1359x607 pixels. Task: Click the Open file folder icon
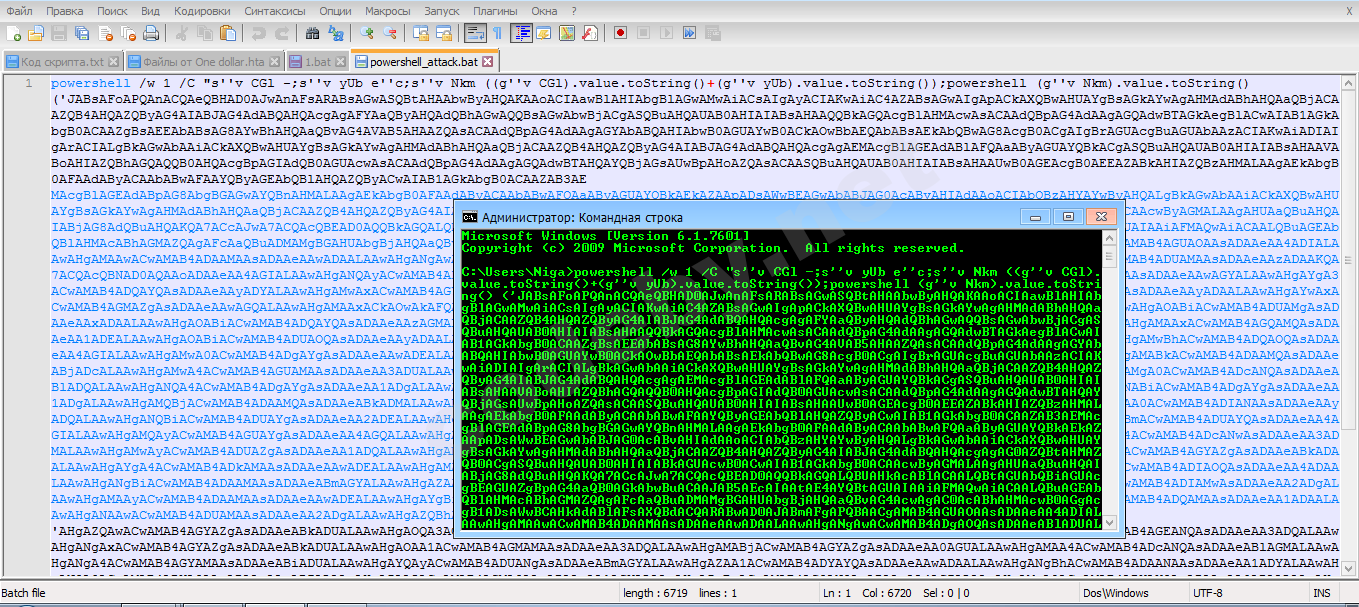35,33
